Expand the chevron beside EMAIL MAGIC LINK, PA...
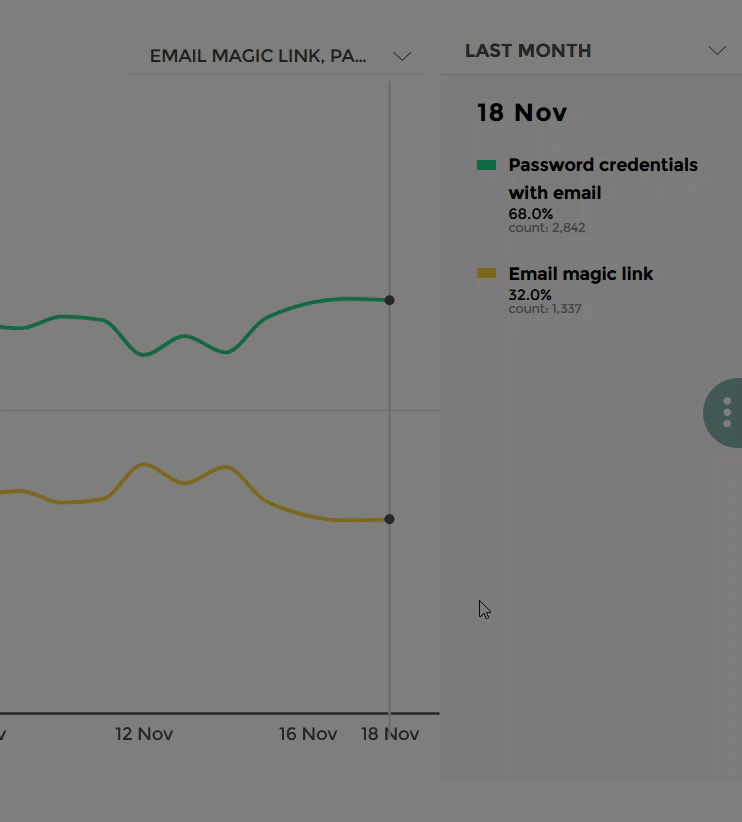The image size is (742, 822). pos(402,56)
